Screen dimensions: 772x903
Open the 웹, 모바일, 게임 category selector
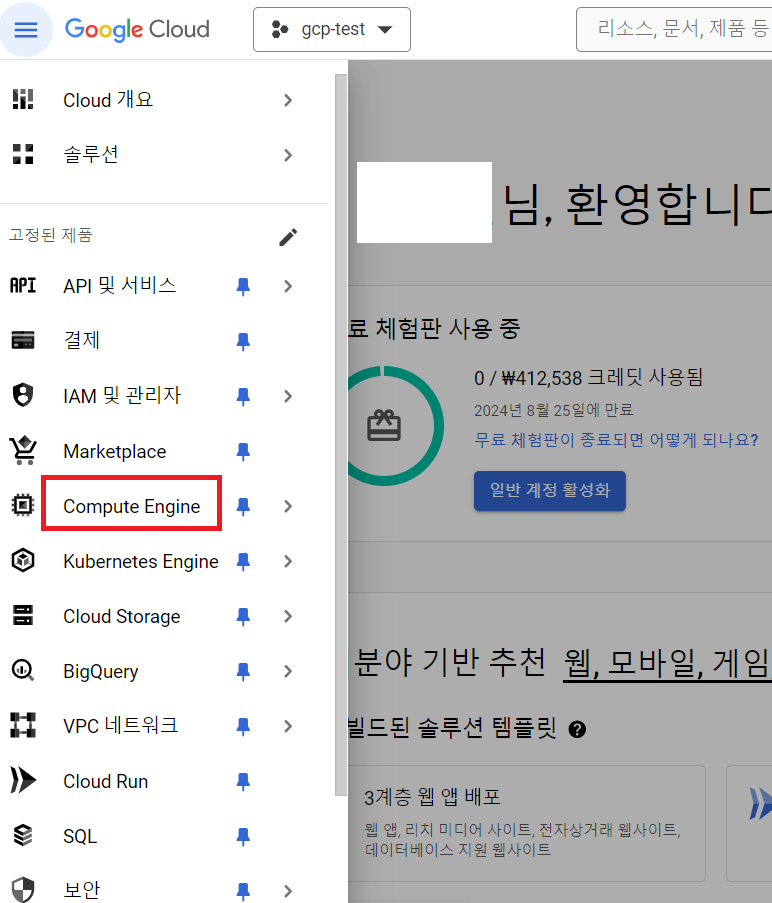[x=667, y=663]
